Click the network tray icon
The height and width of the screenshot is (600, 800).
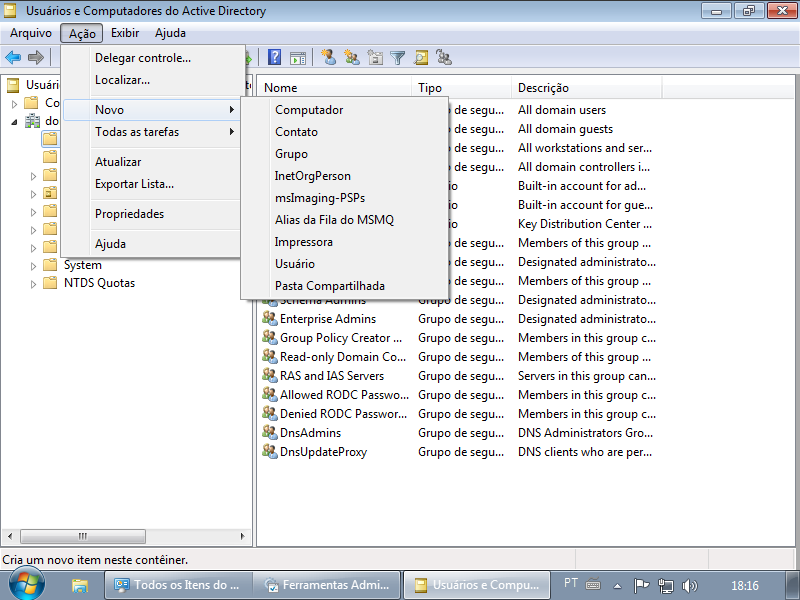[665, 586]
